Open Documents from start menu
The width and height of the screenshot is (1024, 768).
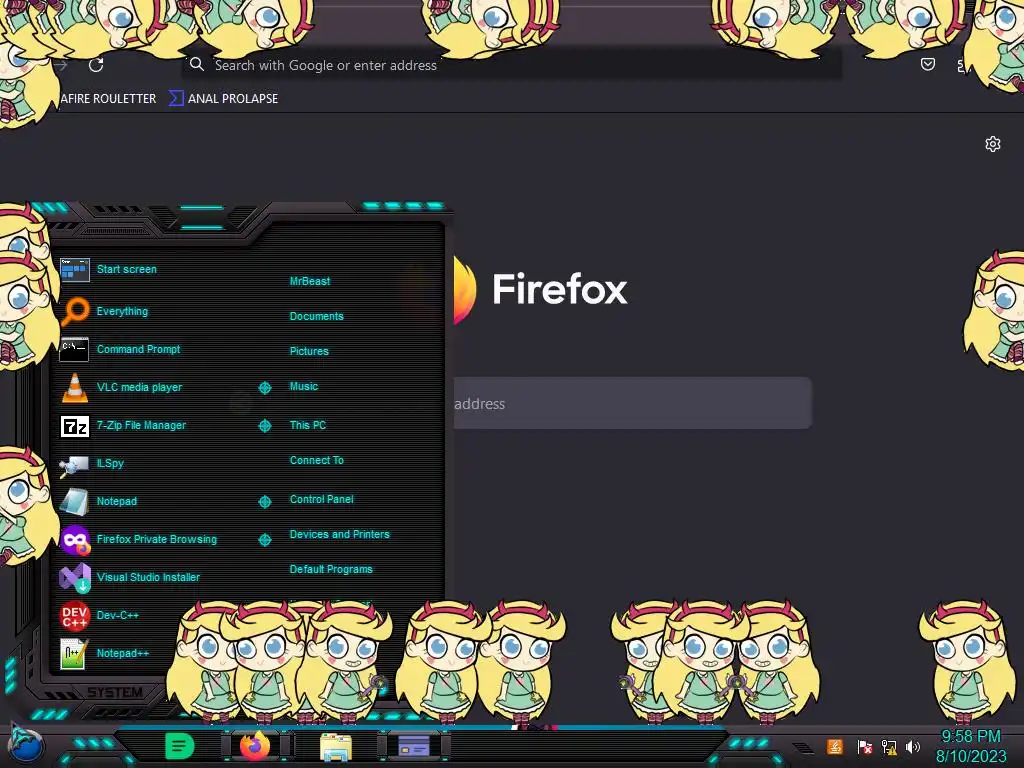pos(316,316)
